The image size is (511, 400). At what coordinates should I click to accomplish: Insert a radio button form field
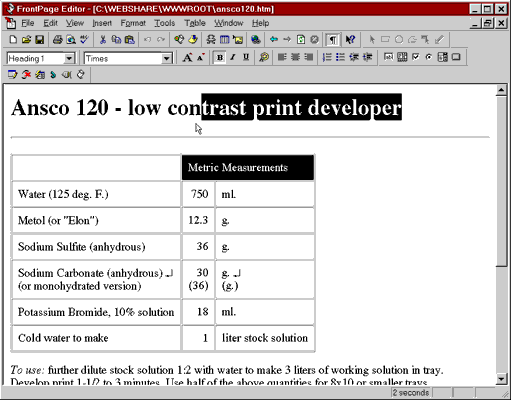point(429,57)
